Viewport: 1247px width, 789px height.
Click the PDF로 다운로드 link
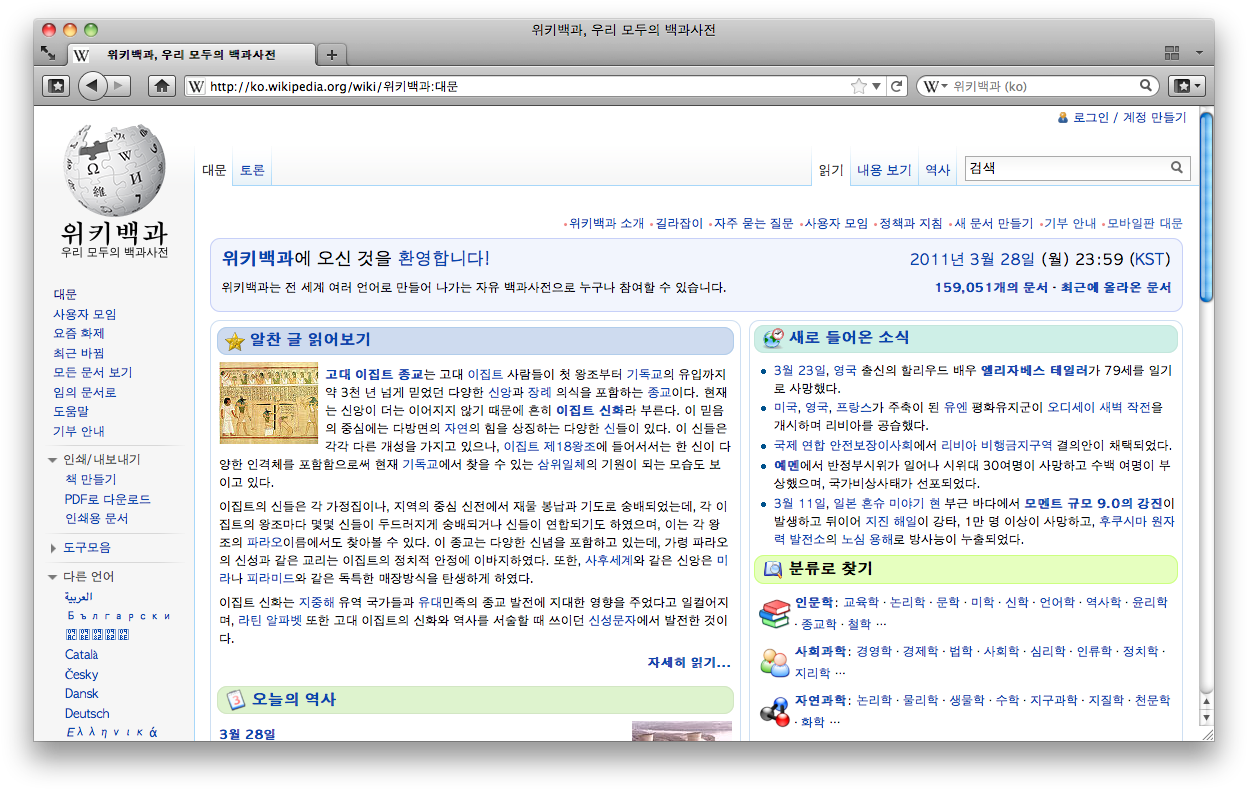108,499
